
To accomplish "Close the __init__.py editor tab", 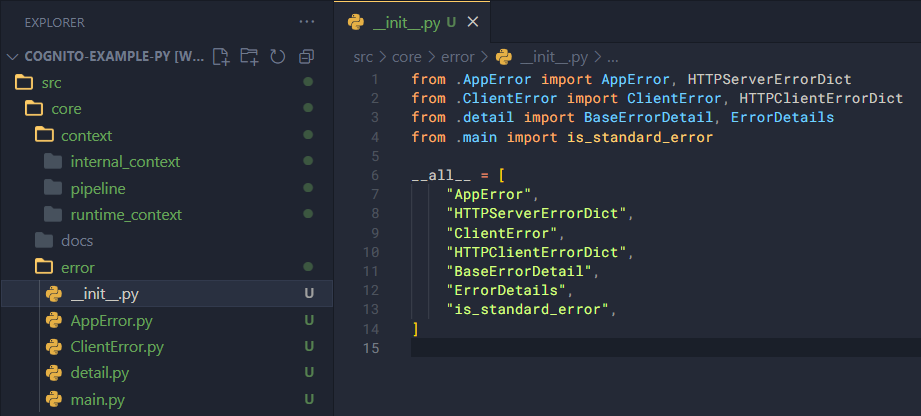I will click(473, 21).
